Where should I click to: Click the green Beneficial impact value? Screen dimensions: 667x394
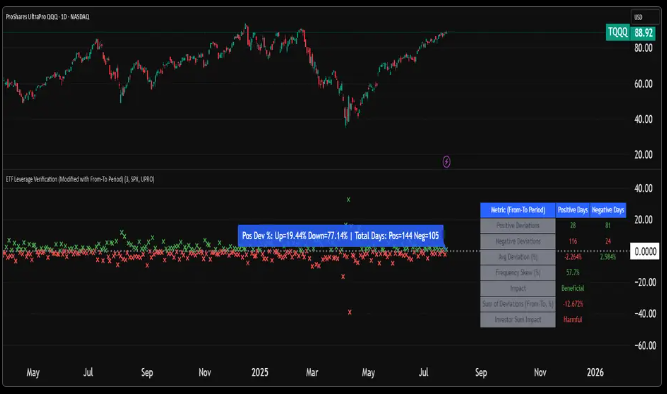pyautogui.click(x=573, y=288)
